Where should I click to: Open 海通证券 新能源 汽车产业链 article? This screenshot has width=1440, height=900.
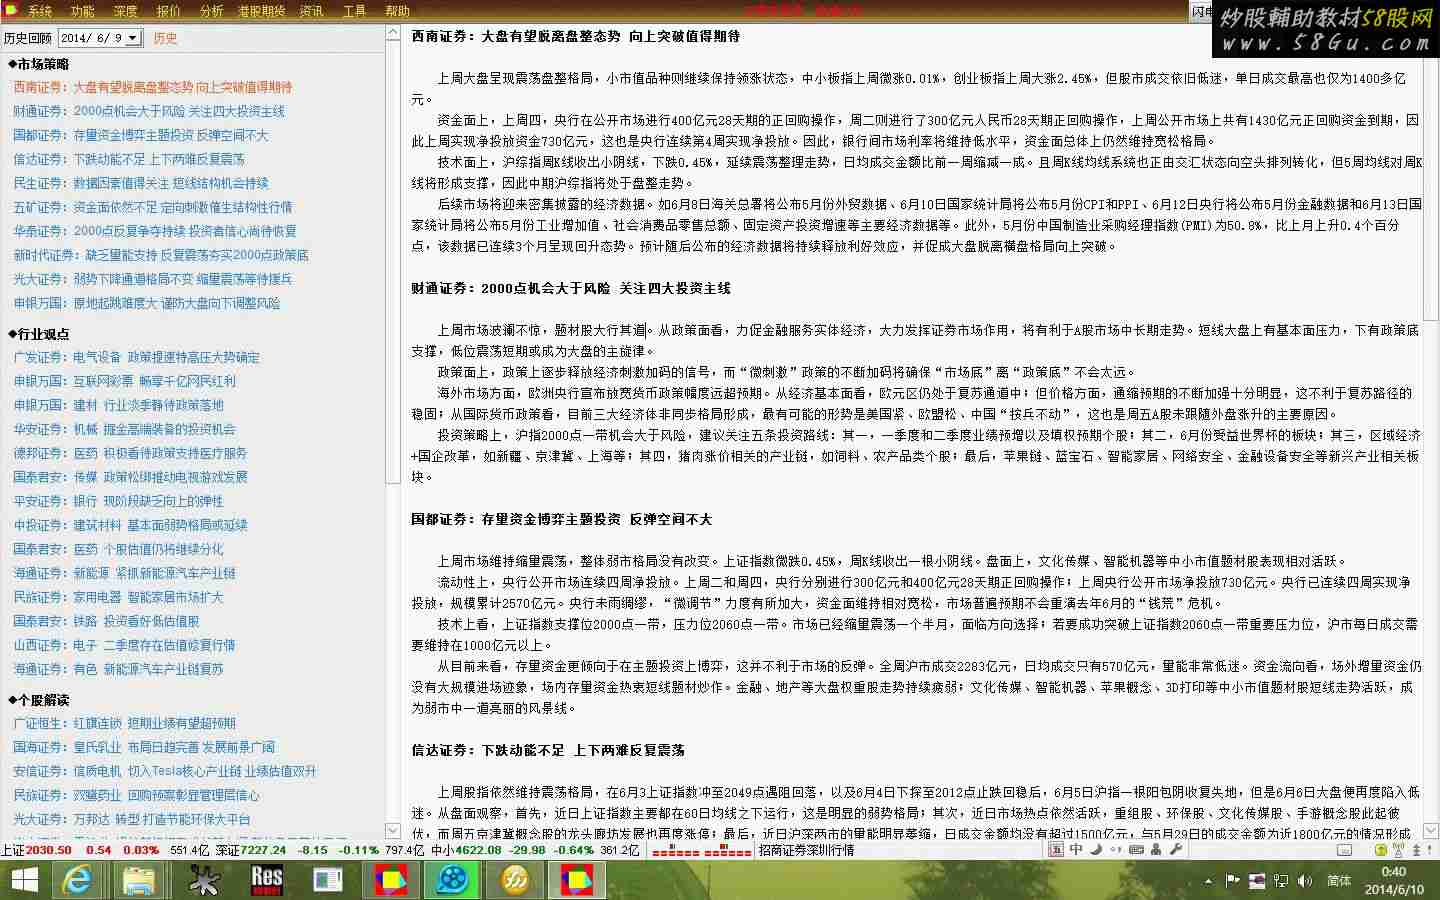125,573
